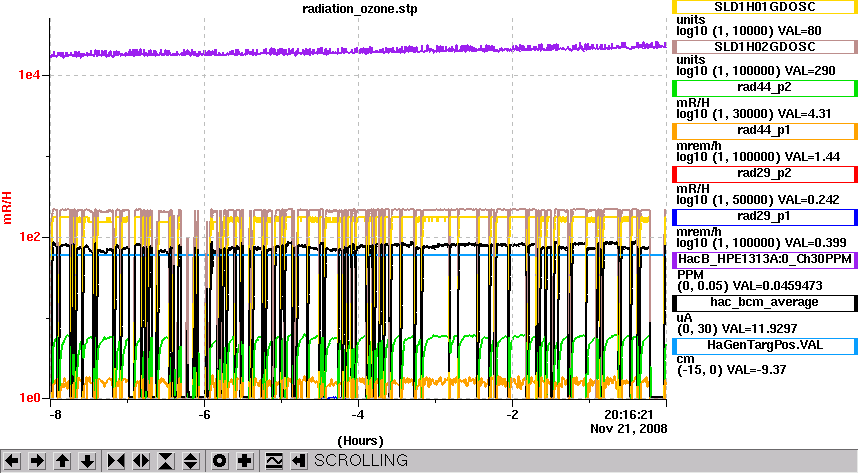The height and width of the screenshot is (473, 858).
Task: Click the circle auto-scale icon
Action: pos(219,461)
